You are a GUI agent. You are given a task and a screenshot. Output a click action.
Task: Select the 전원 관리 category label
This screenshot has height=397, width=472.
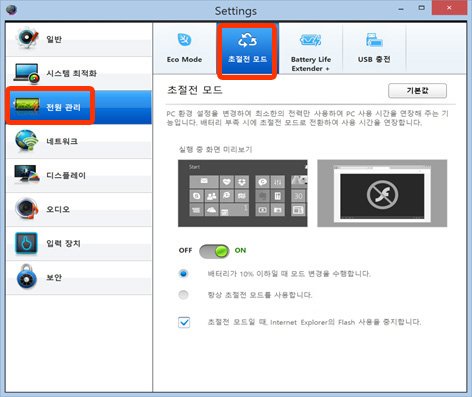point(63,107)
